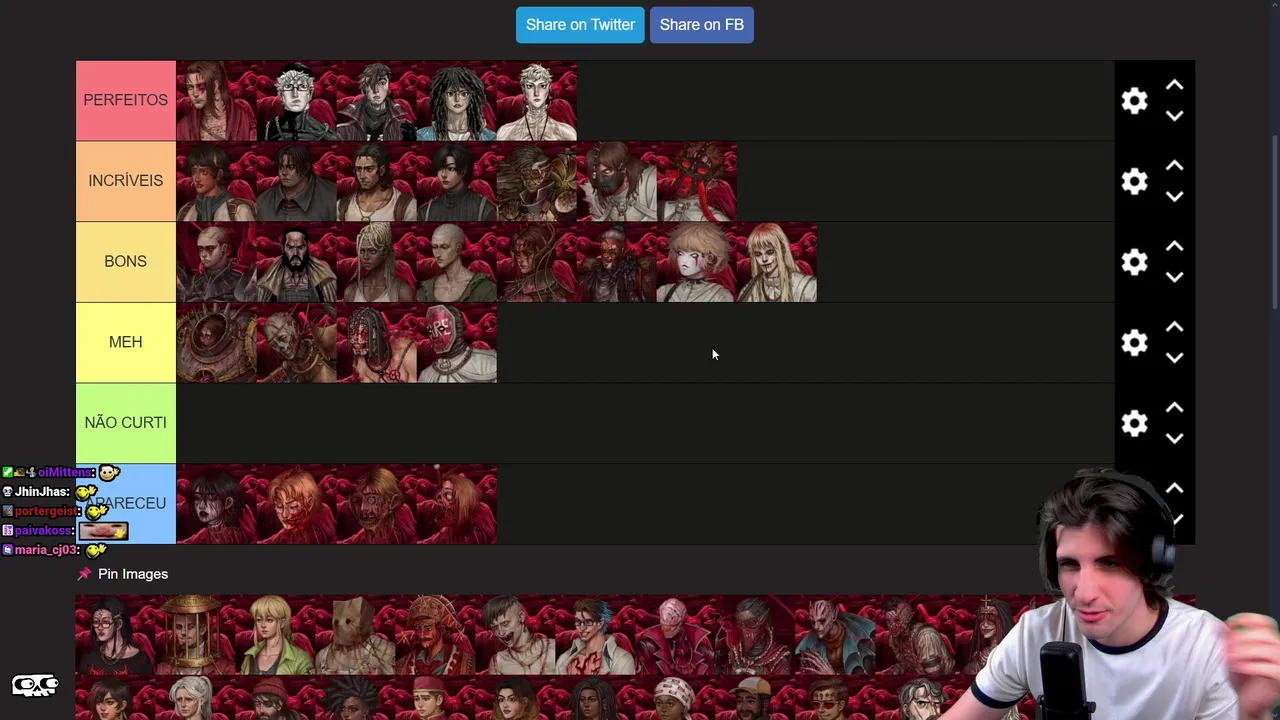Select dark-skinned blonde woman in BONS
The height and width of the screenshot is (720, 1280).
tap(376, 262)
